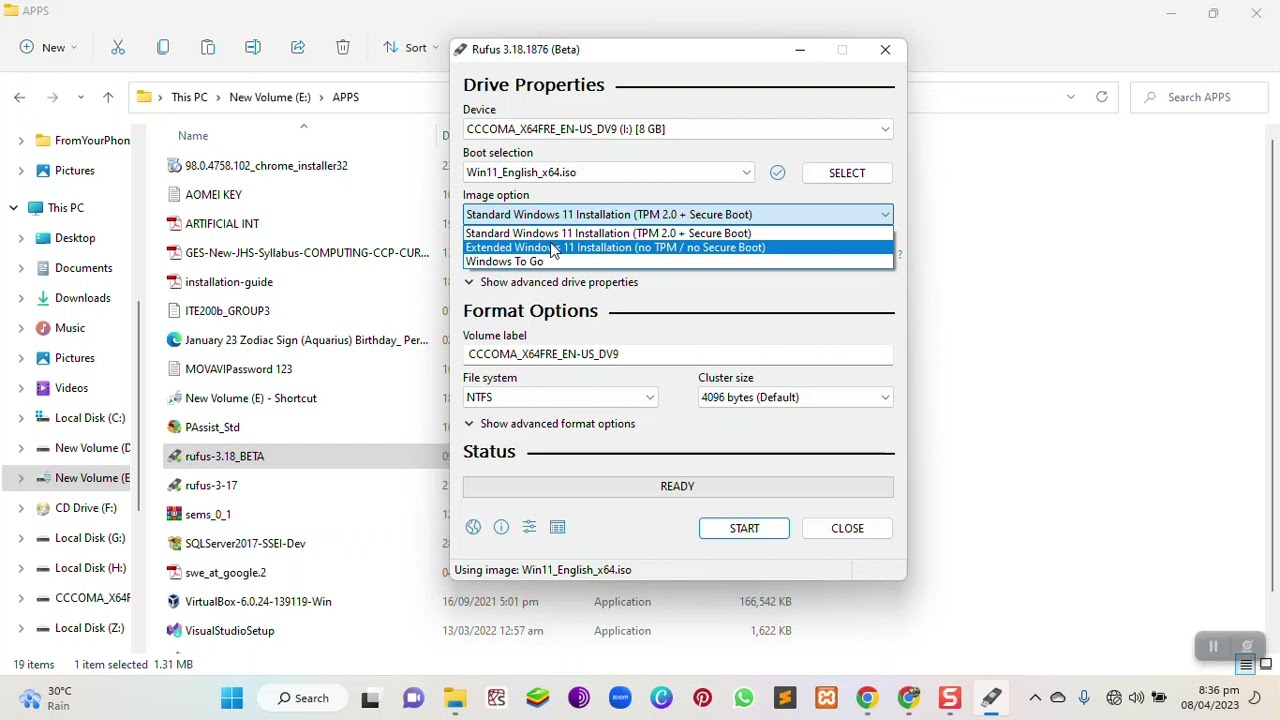Refresh the APPS folder view

[x=1102, y=97]
